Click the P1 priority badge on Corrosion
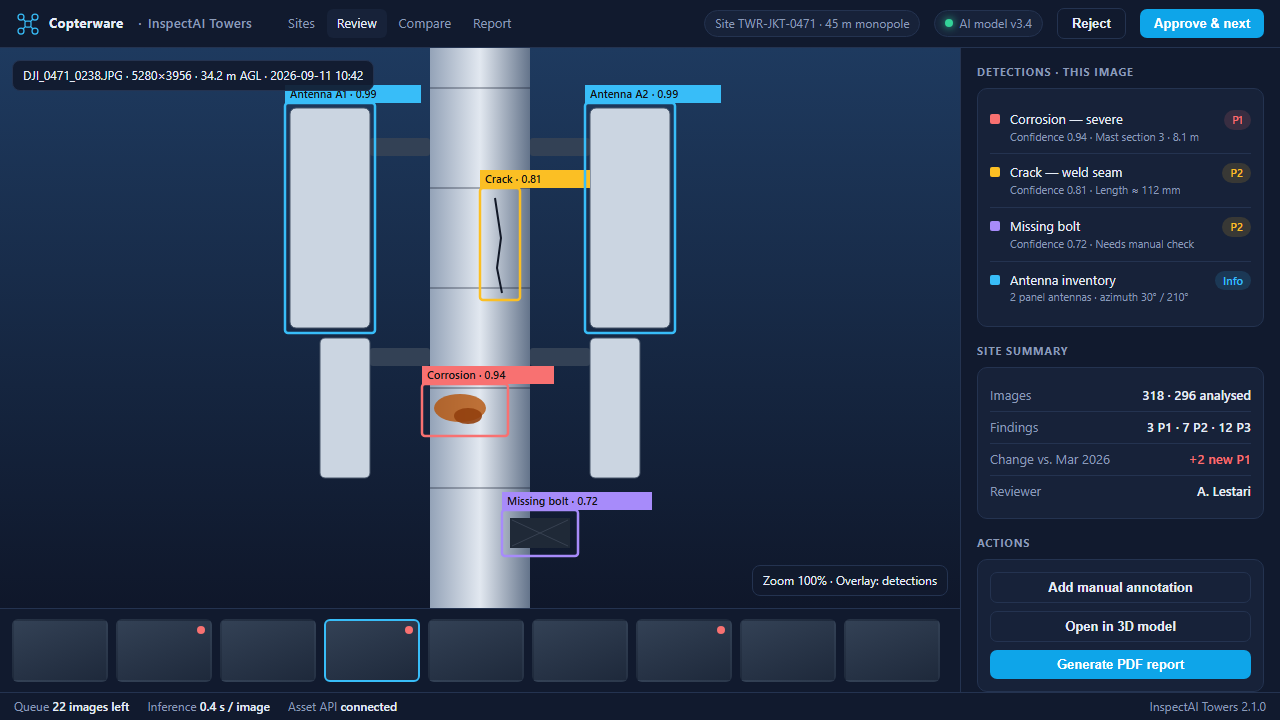This screenshot has width=1280, height=720. 1237,120
